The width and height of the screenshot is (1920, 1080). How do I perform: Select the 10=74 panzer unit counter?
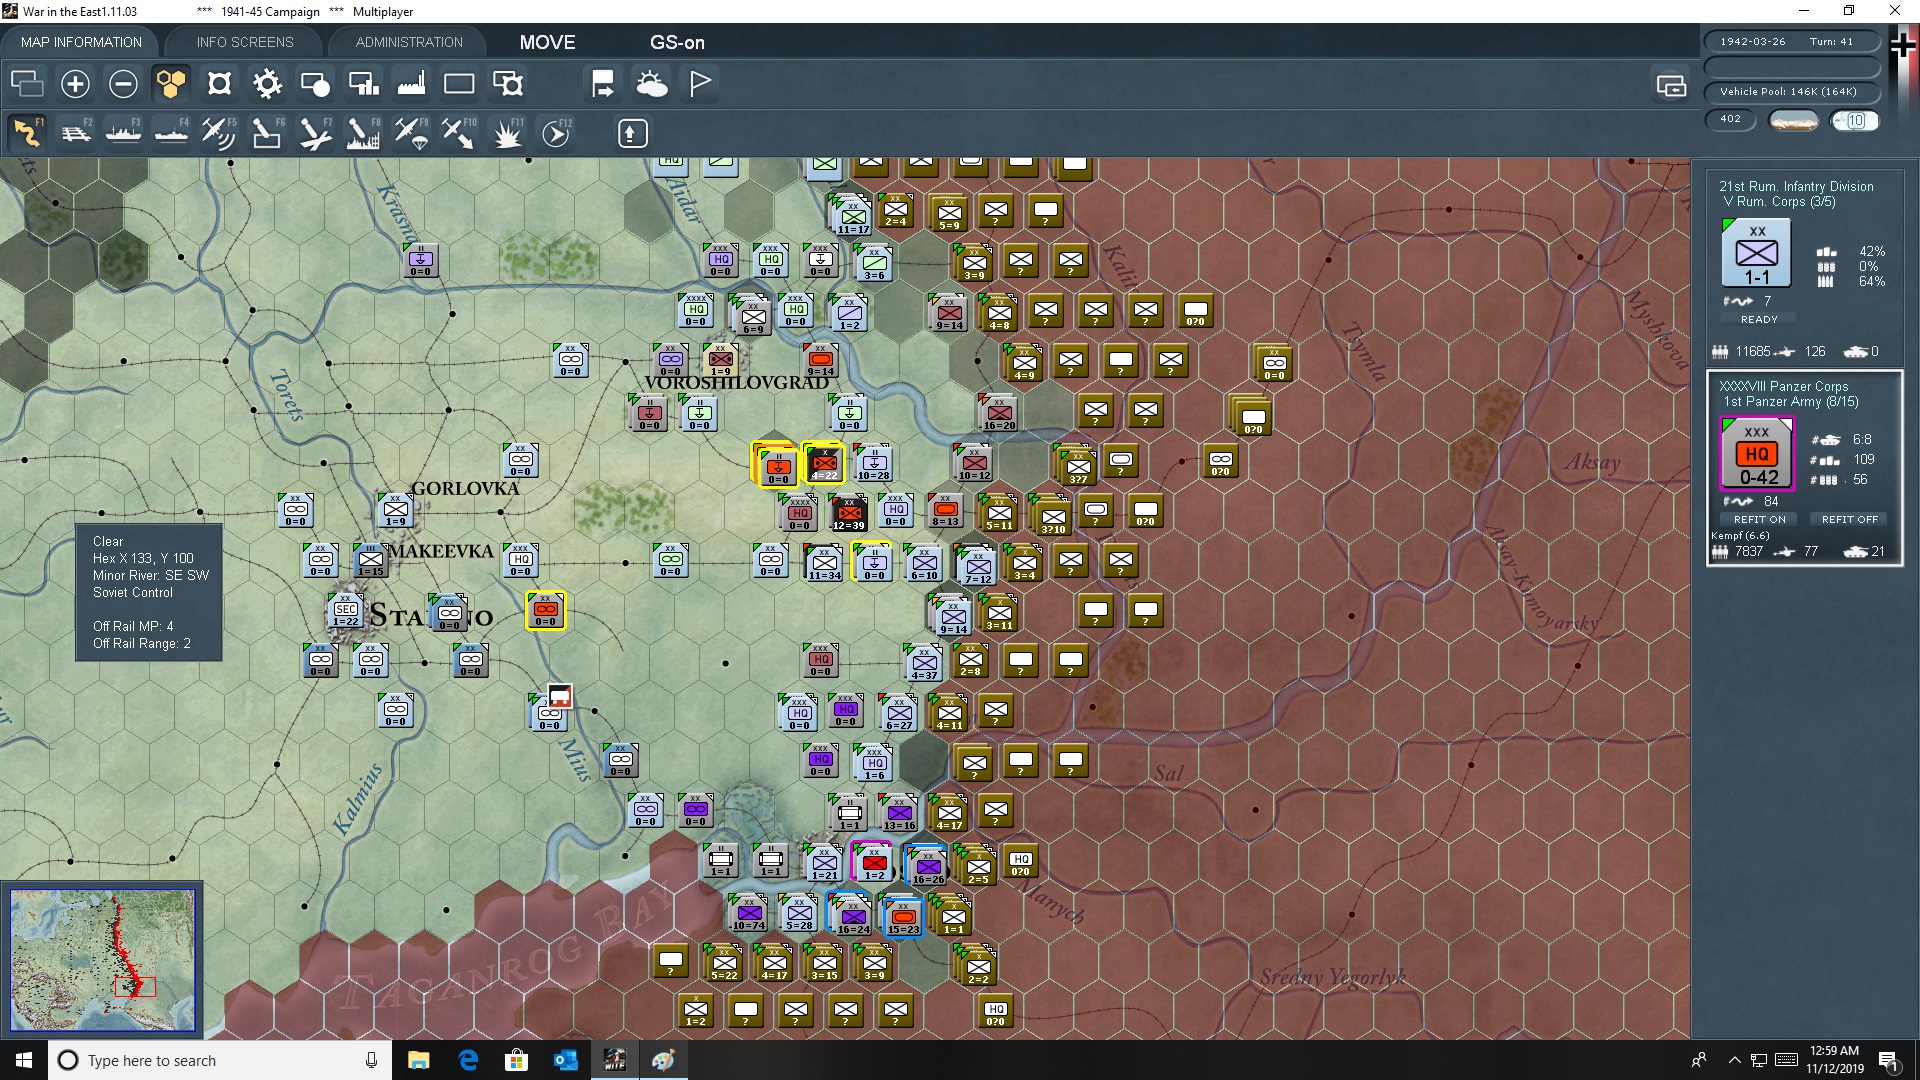[x=749, y=914]
